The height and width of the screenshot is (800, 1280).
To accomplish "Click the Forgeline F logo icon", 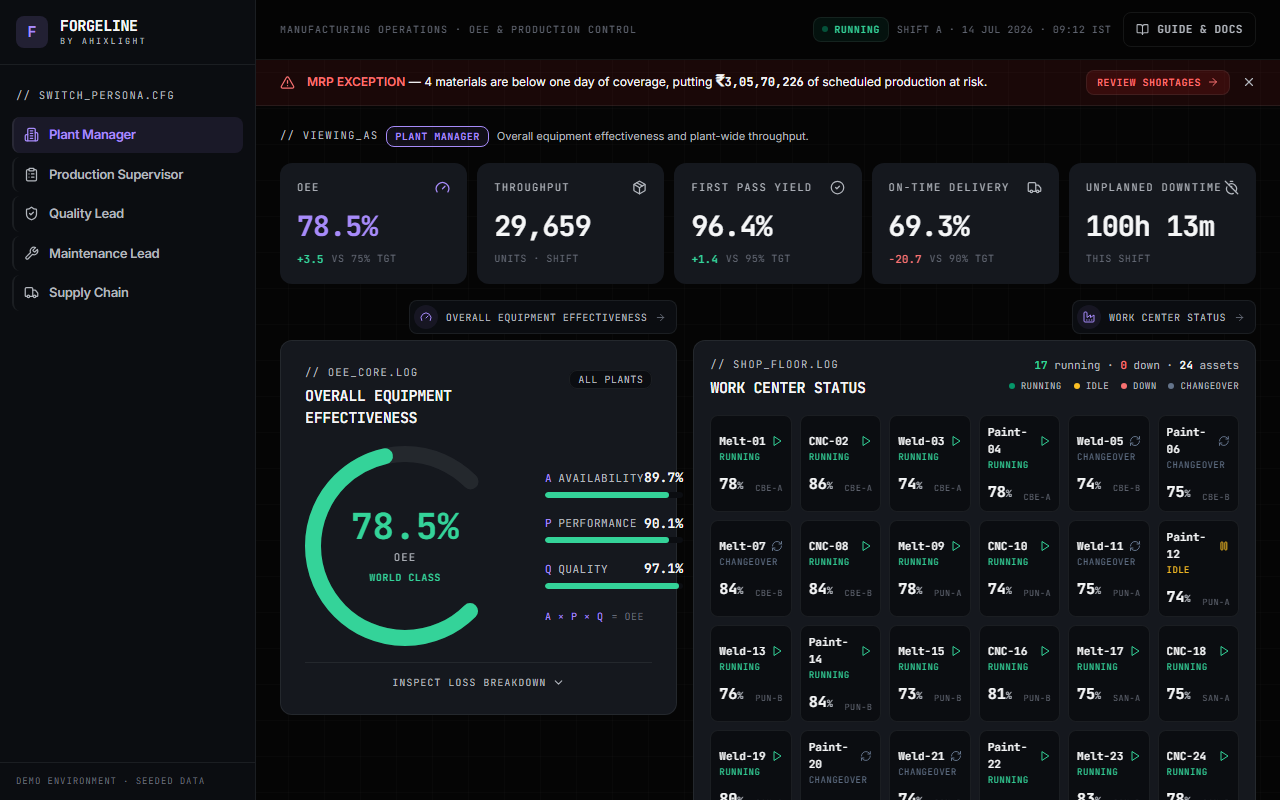I will (x=32, y=32).
